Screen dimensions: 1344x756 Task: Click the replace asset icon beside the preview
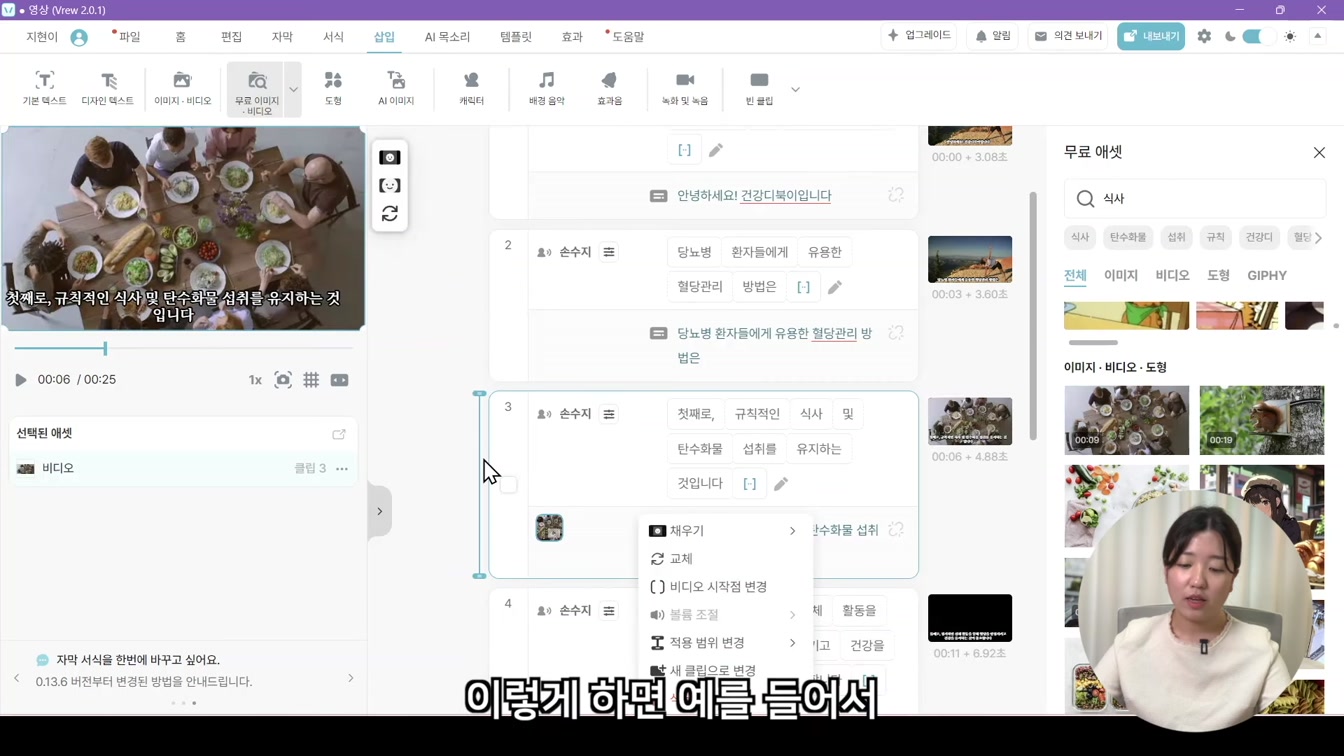(x=390, y=214)
